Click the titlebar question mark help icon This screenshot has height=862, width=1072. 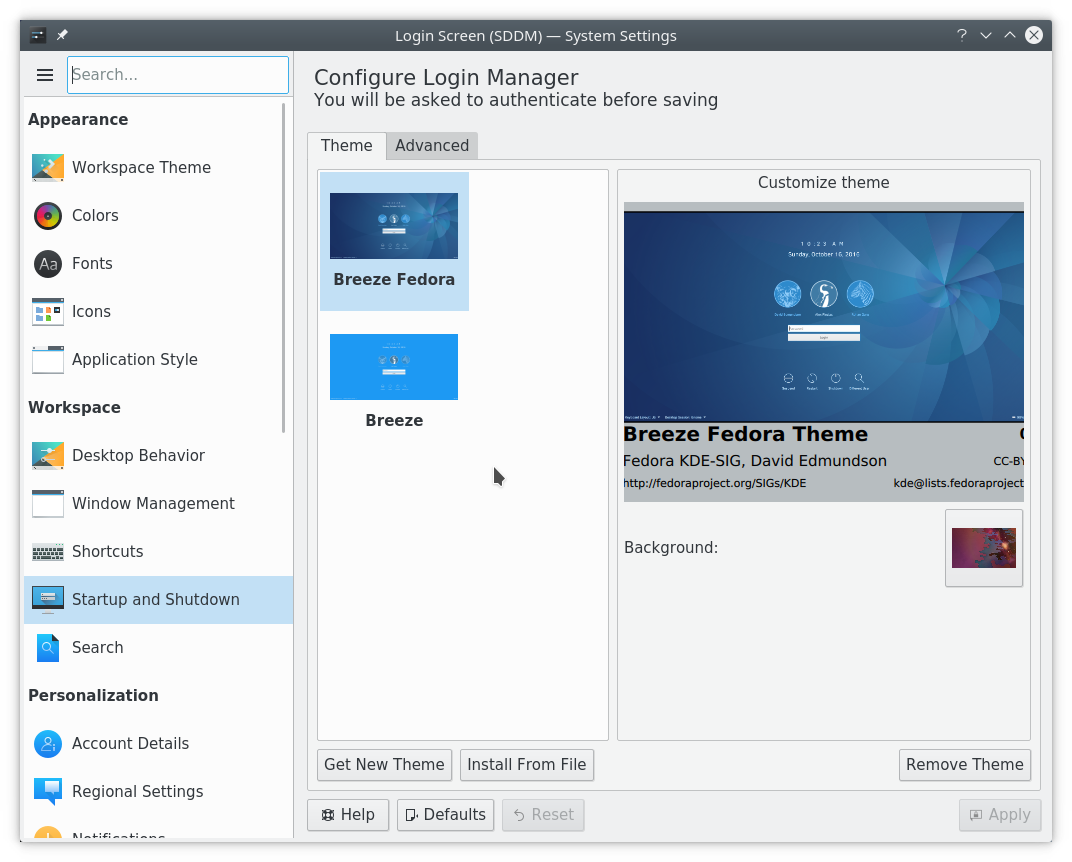click(x=962, y=35)
